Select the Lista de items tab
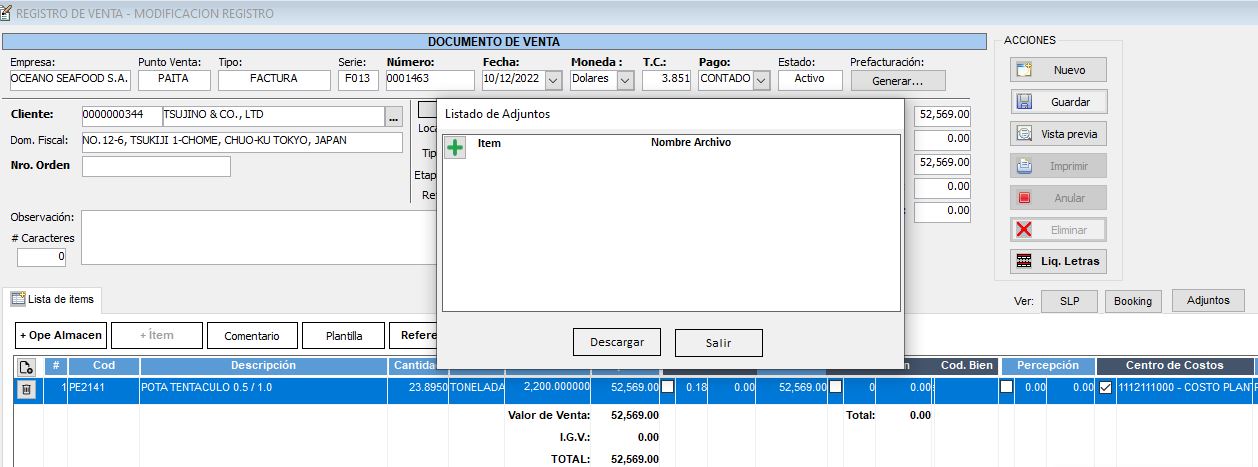The width and height of the screenshot is (1258, 467). pos(53,299)
